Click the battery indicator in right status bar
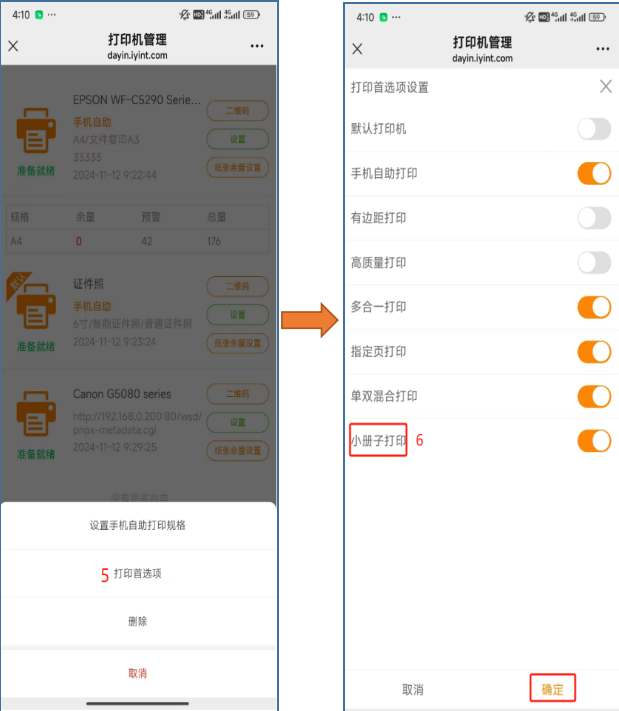 (597, 17)
